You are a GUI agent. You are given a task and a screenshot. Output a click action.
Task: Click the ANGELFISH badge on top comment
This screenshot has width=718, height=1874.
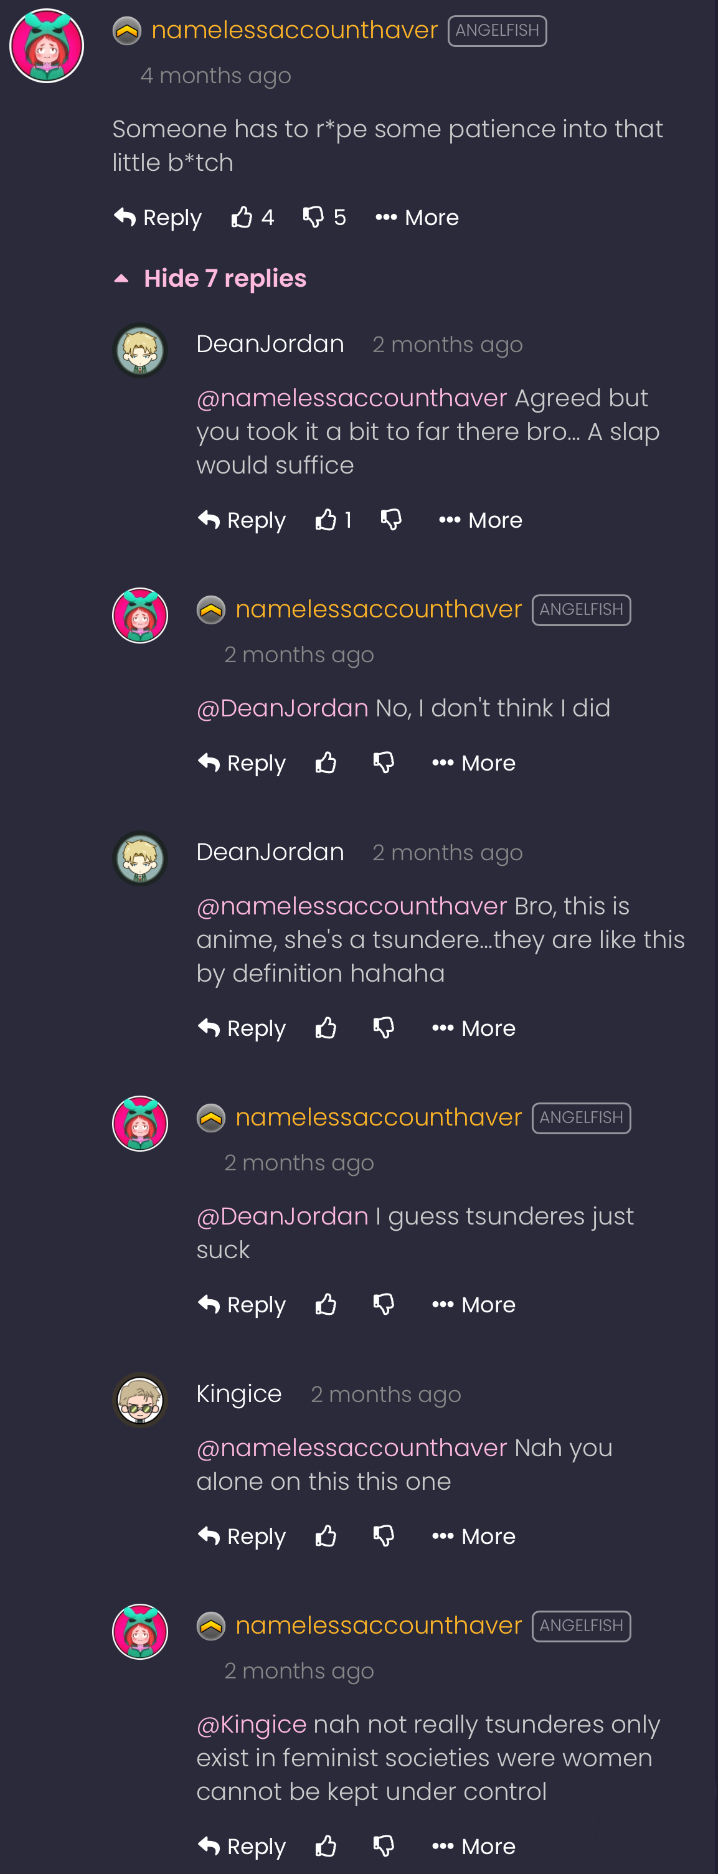pos(497,31)
